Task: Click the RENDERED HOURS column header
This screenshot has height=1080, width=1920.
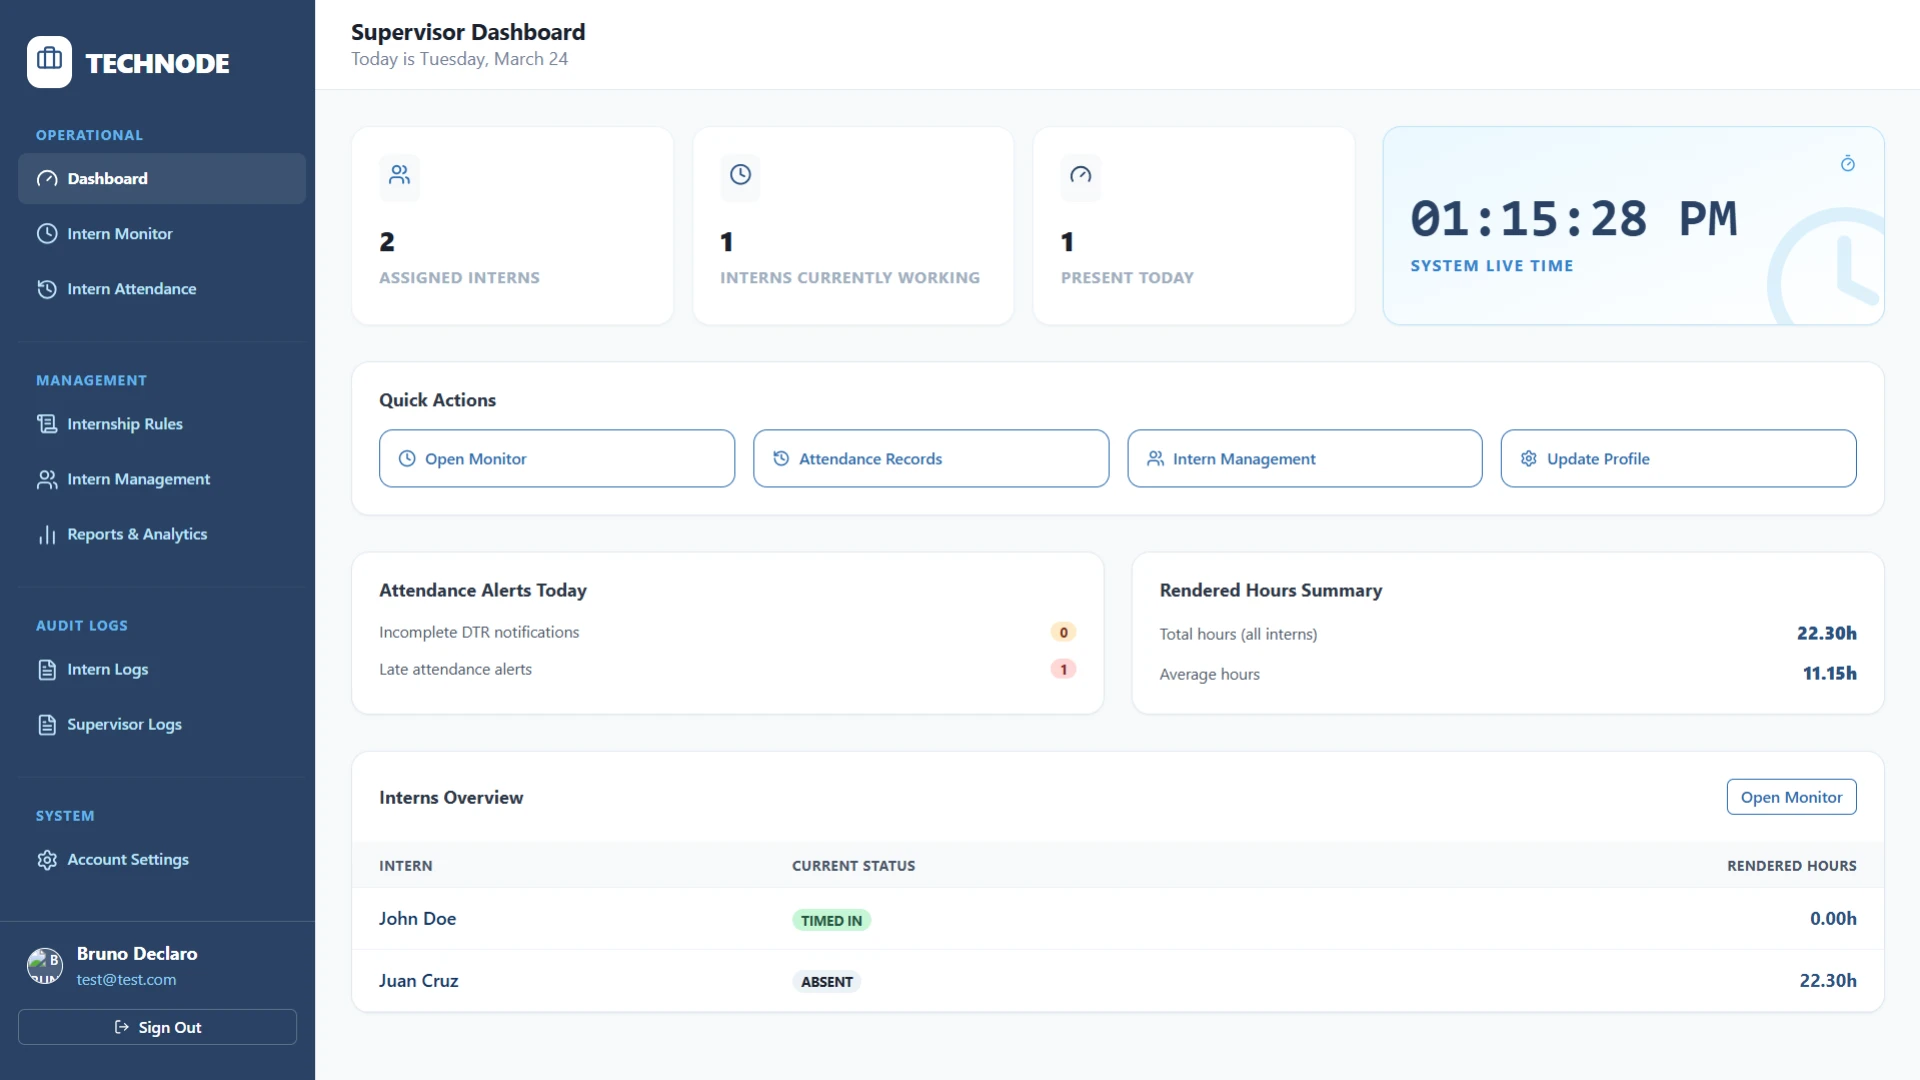Action: click(x=1791, y=866)
